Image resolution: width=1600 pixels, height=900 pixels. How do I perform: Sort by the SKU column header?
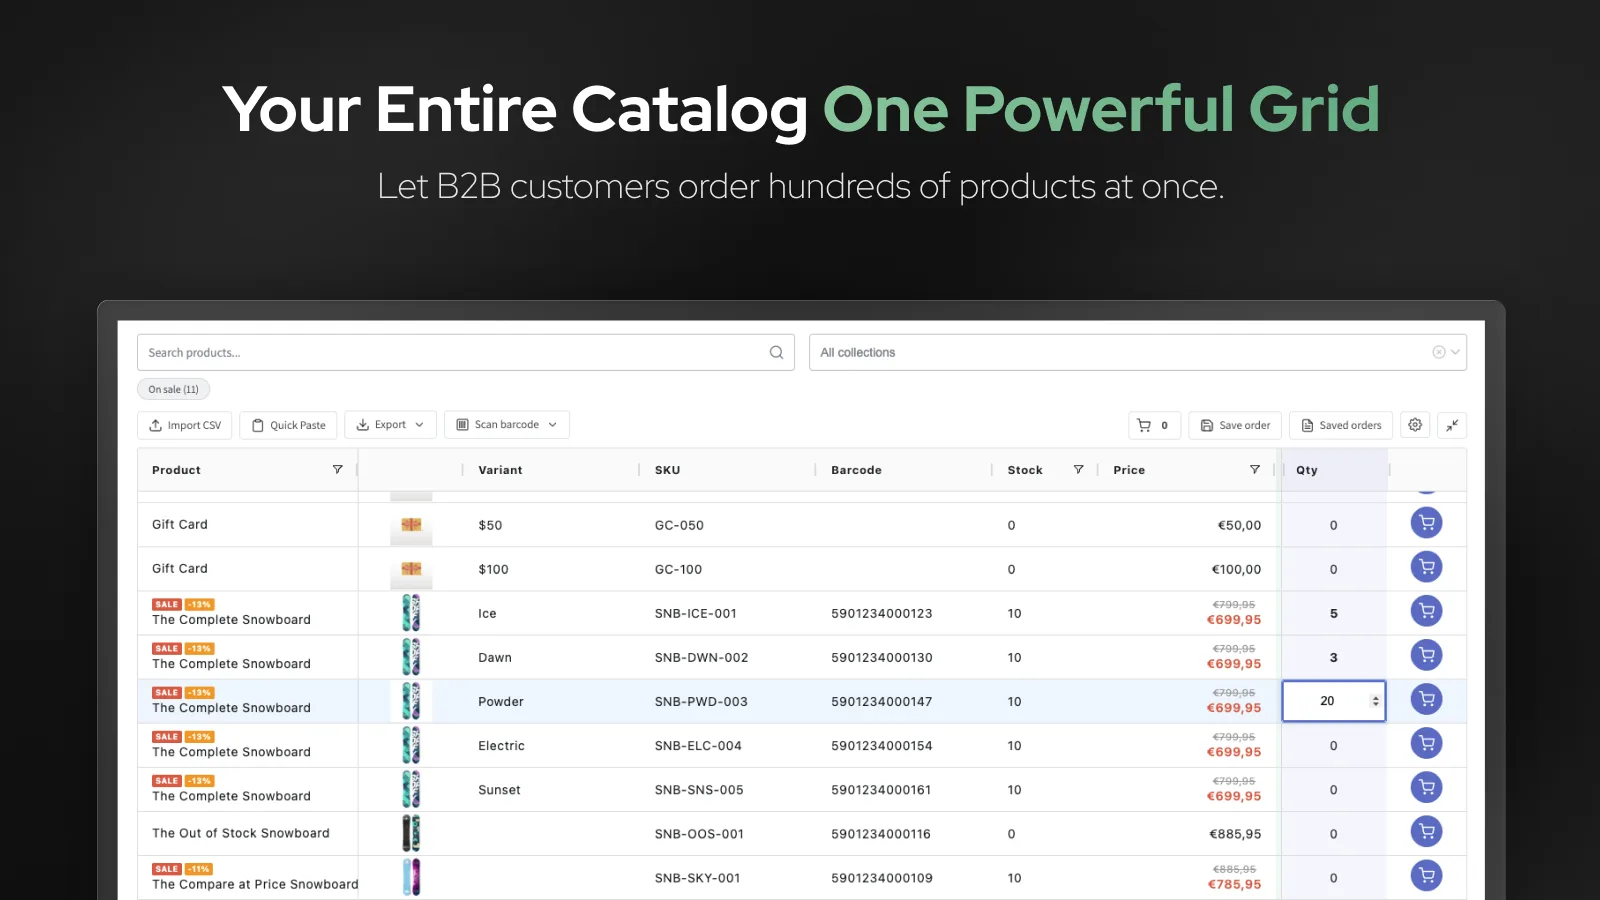point(667,470)
